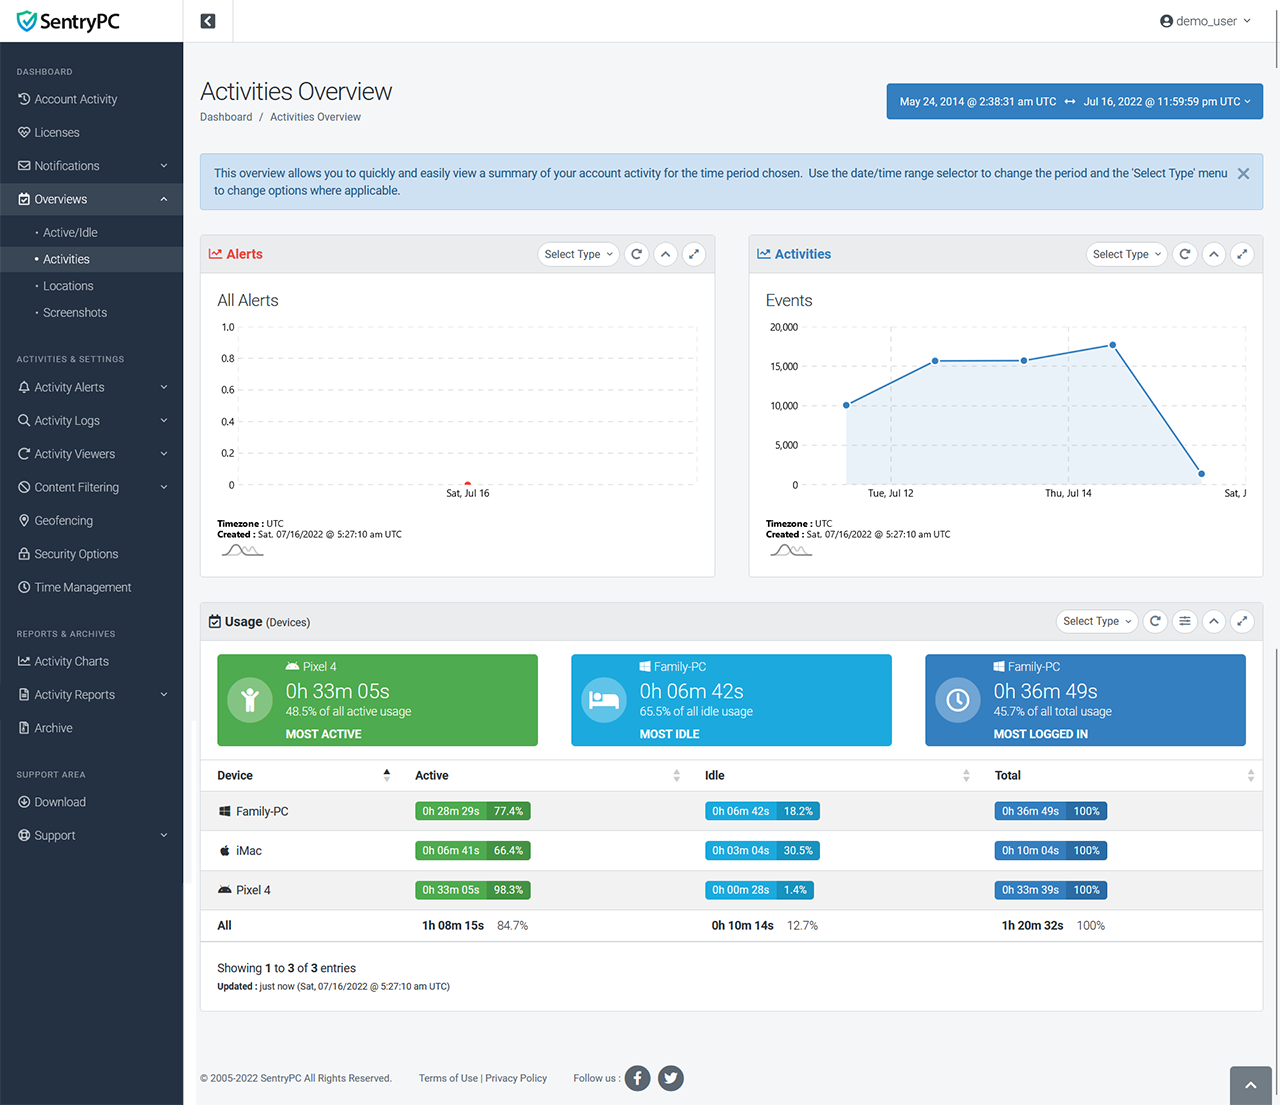Open the demo_user account menu

click(x=1205, y=21)
